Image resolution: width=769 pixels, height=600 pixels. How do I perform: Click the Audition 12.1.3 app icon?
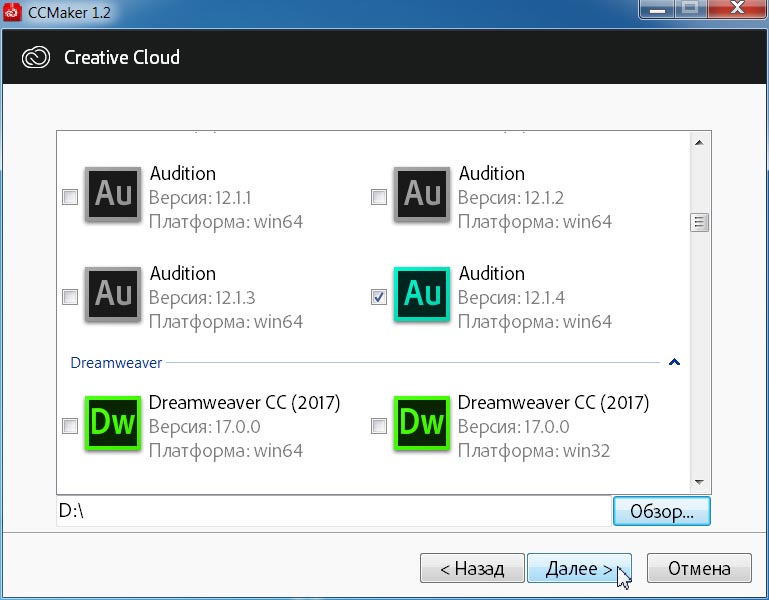pos(113,294)
